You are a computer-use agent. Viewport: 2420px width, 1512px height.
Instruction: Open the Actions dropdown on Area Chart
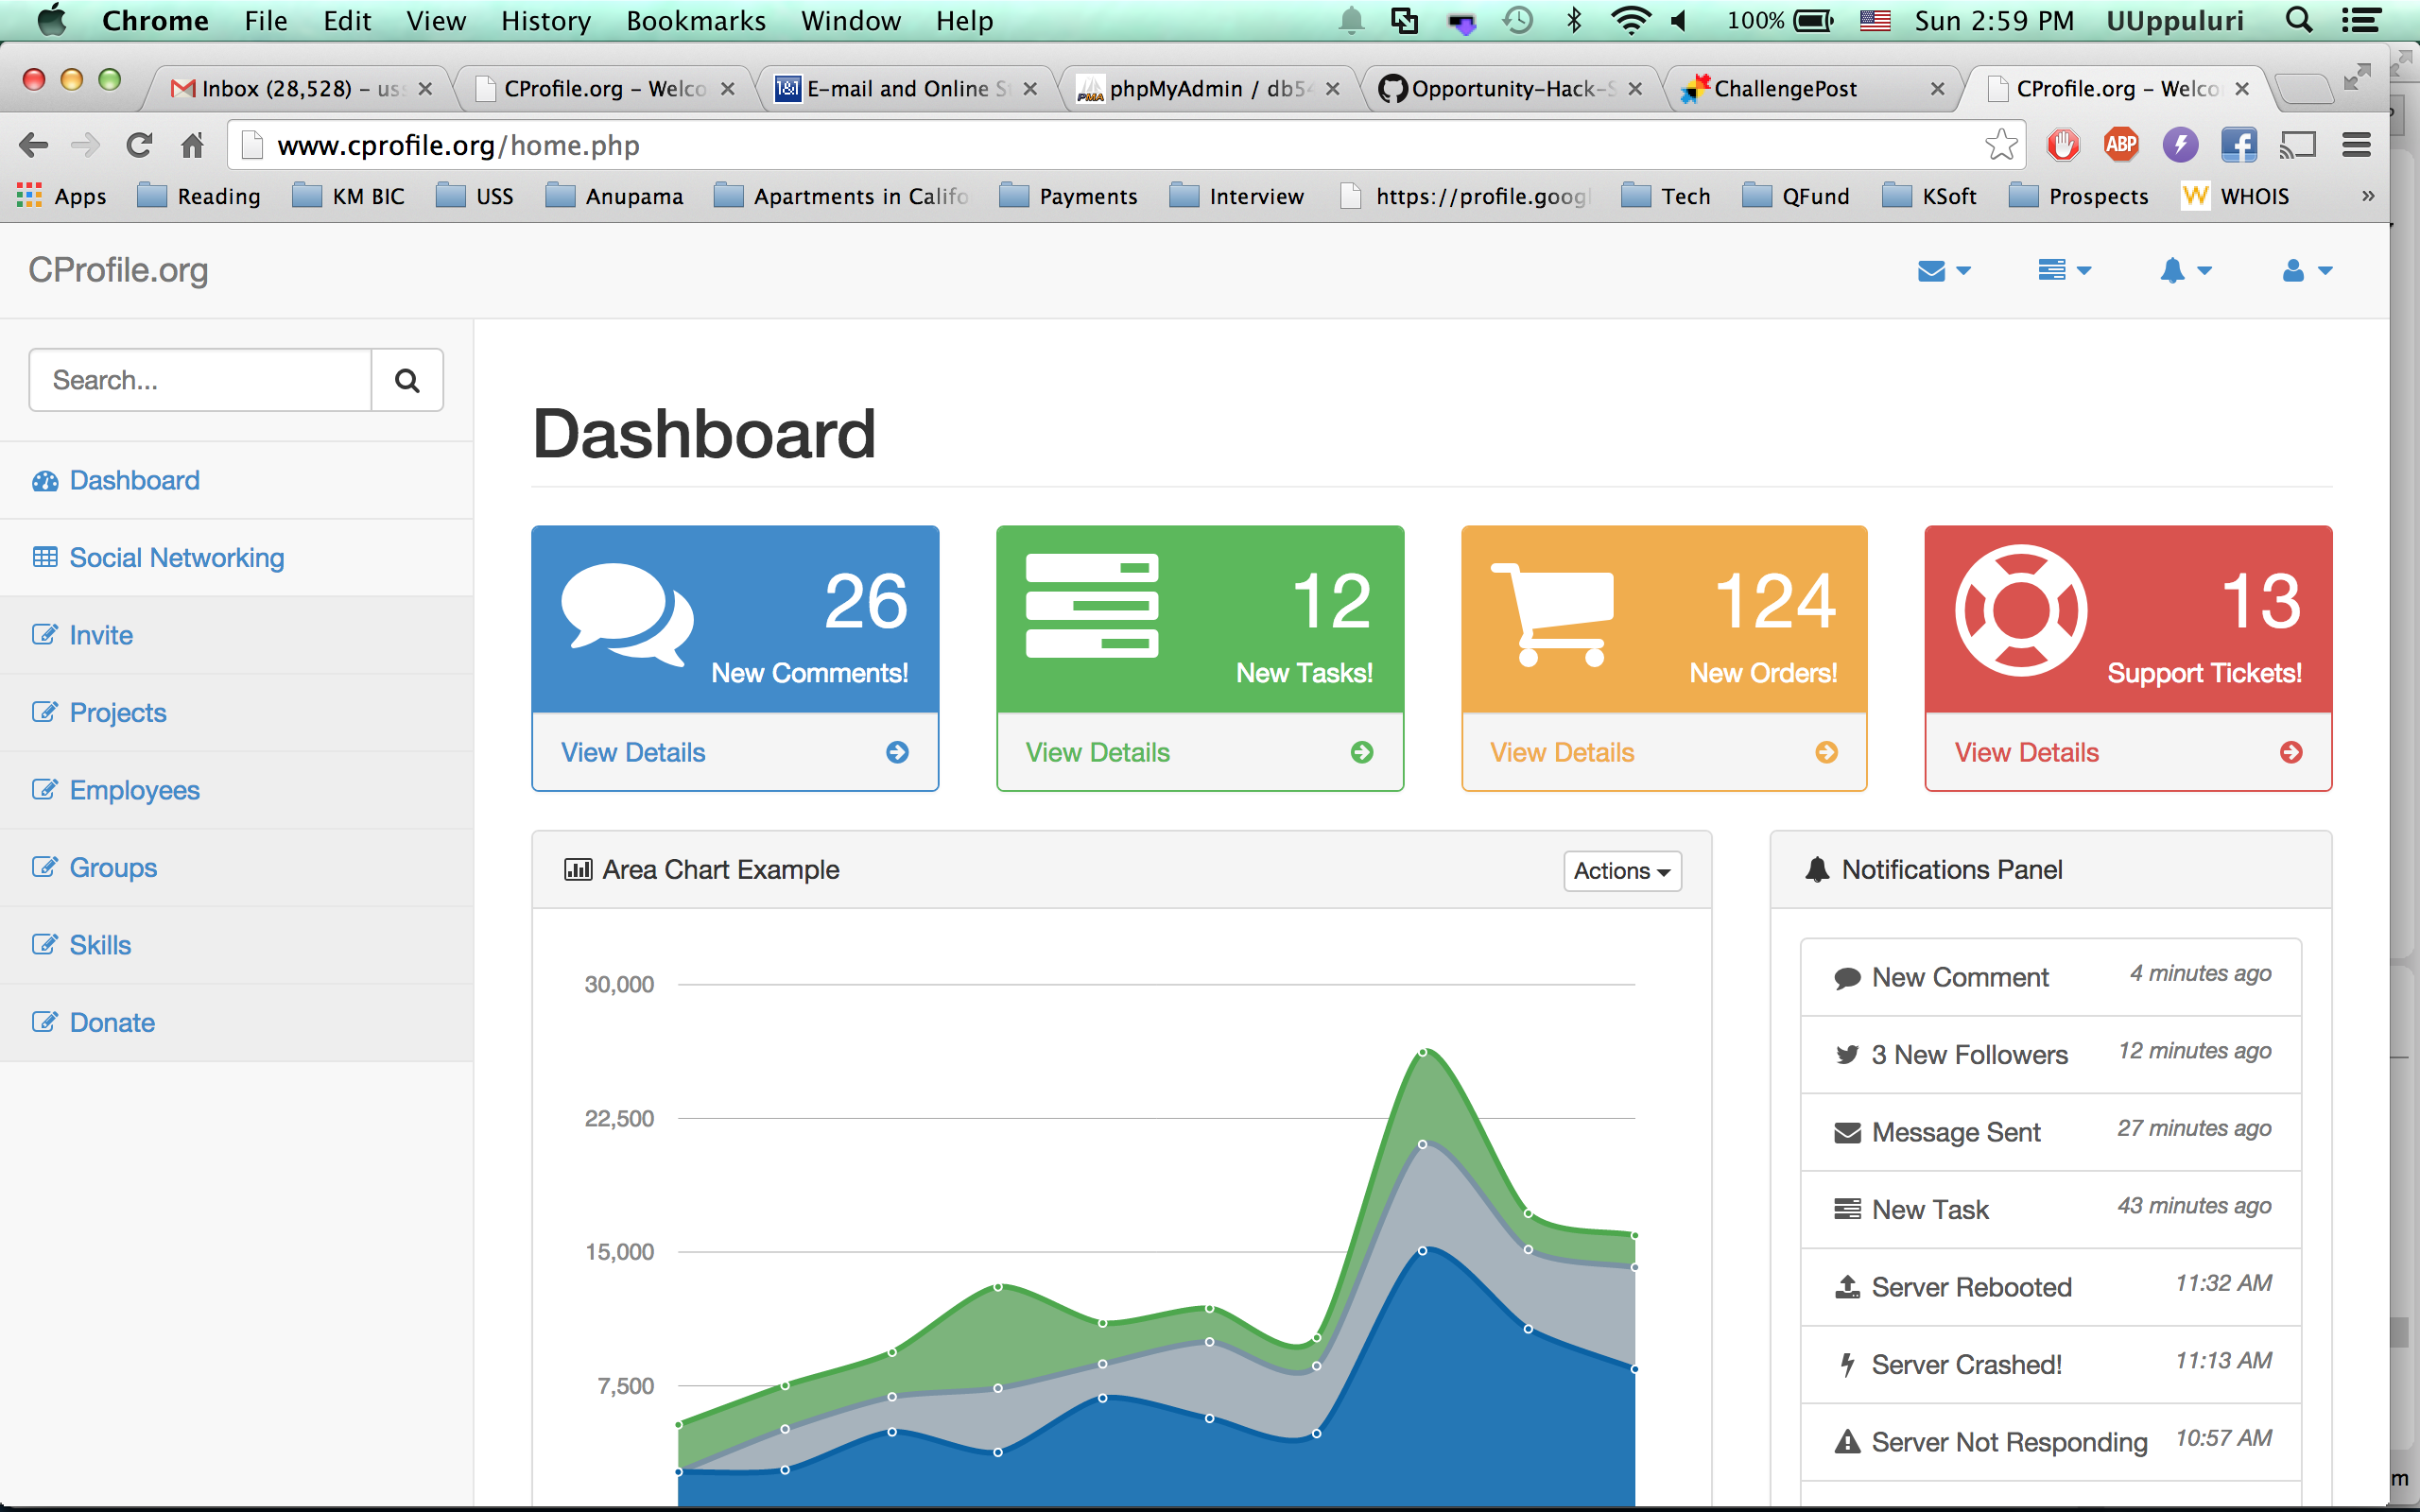[1621, 870]
